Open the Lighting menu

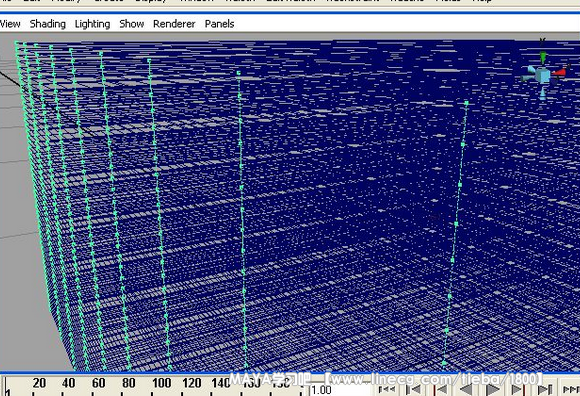(x=92, y=24)
